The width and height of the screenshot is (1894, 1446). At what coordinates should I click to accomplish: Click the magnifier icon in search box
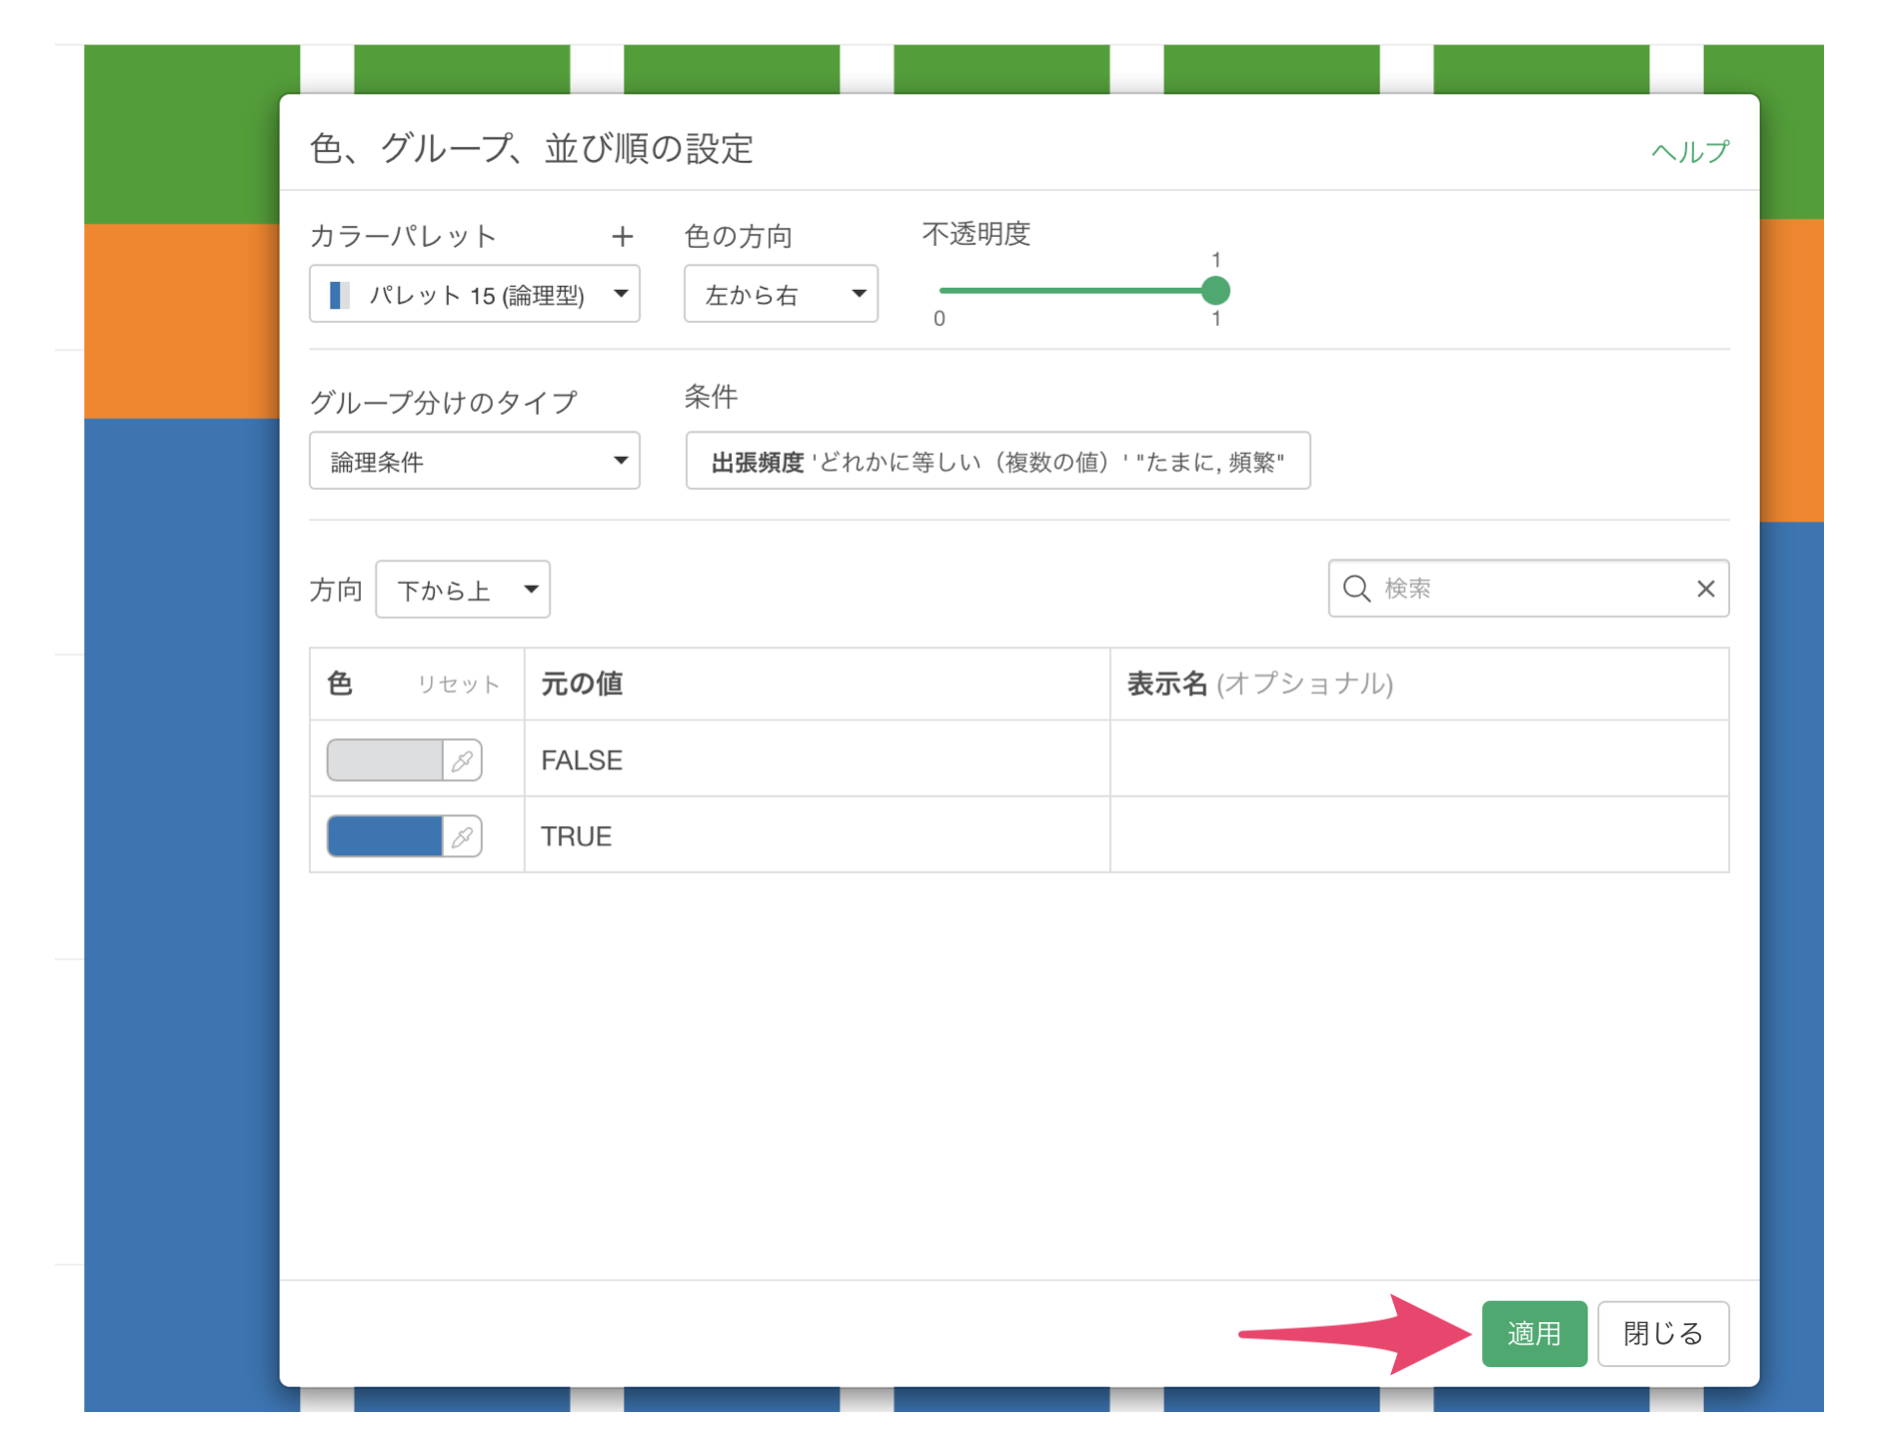(1356, 589)
